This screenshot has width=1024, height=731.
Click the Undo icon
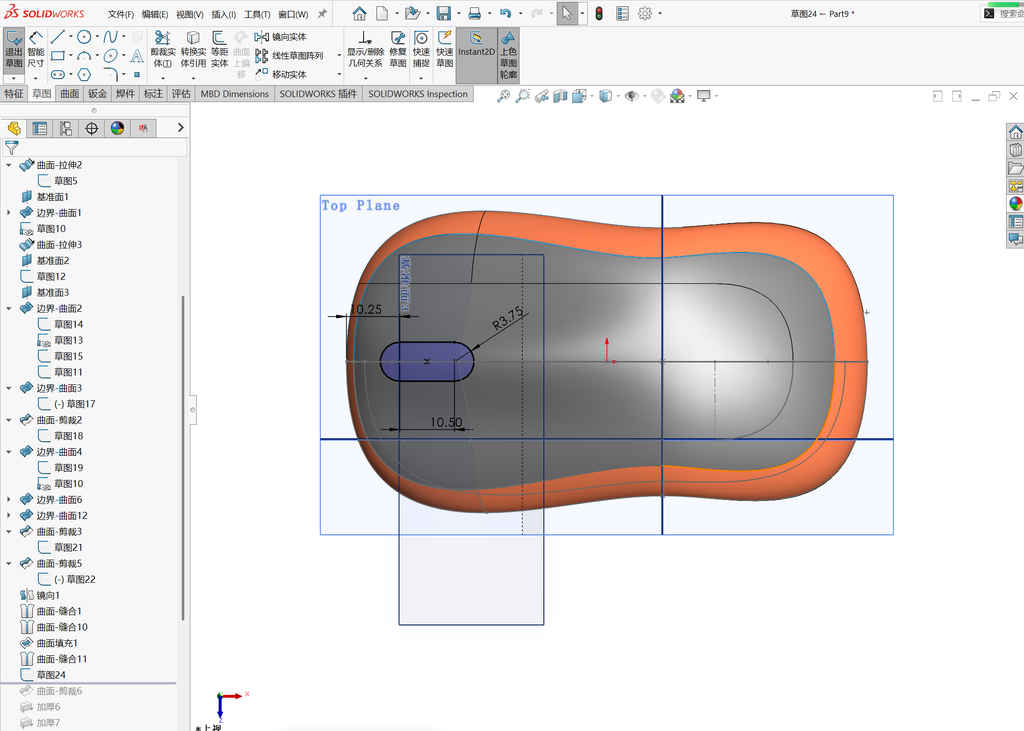[x=505, y=13]
